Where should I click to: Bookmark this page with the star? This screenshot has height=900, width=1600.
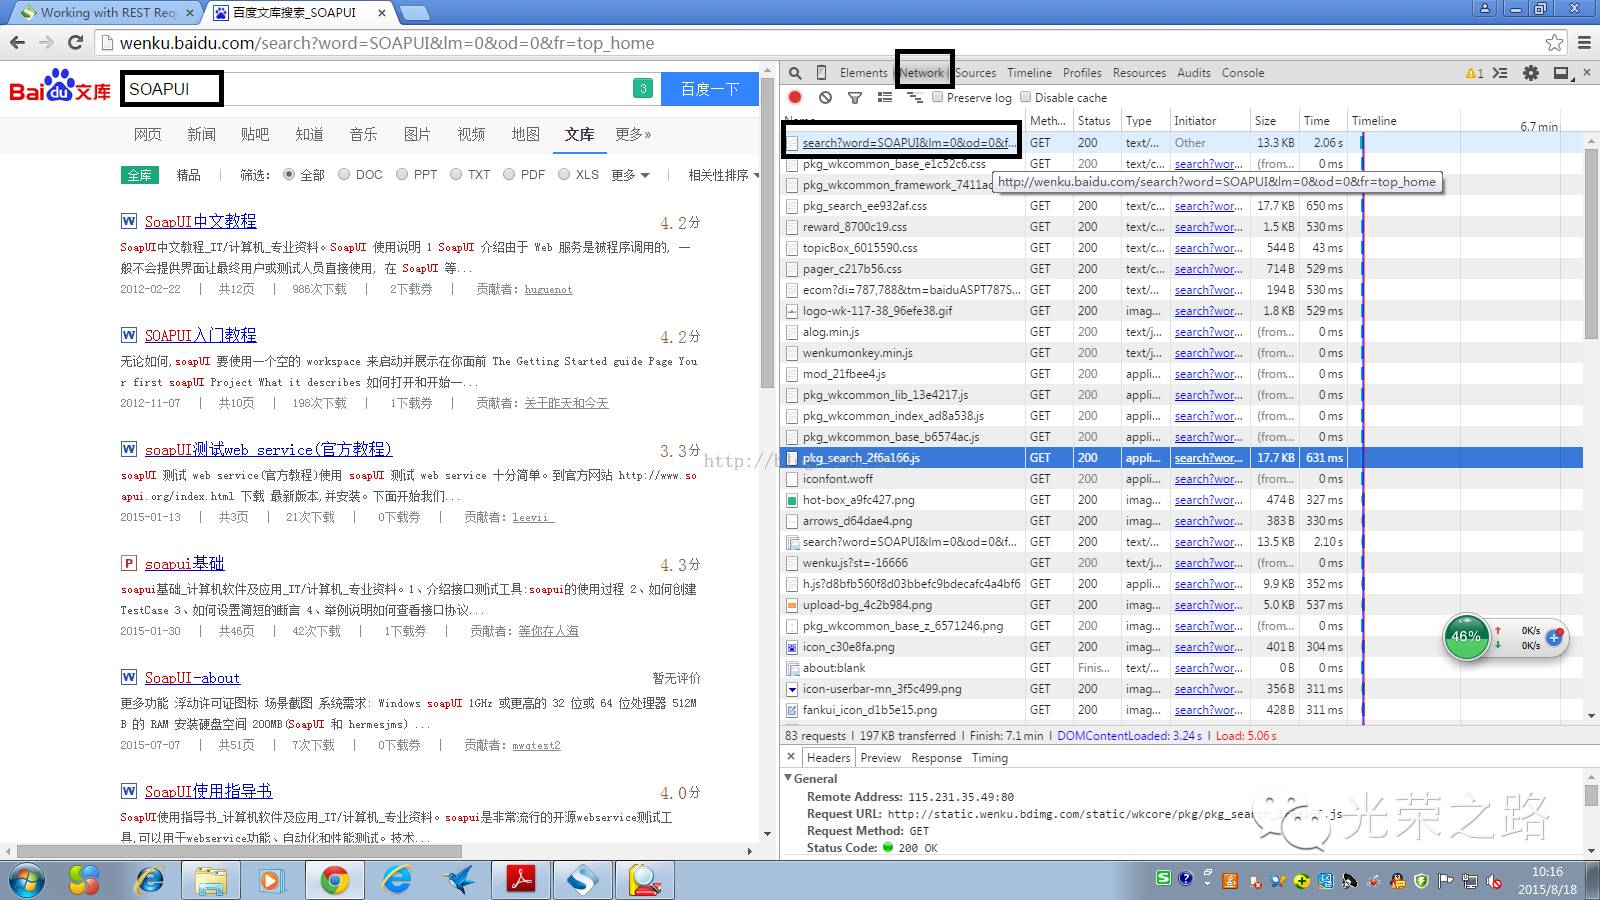point(1554,43)
